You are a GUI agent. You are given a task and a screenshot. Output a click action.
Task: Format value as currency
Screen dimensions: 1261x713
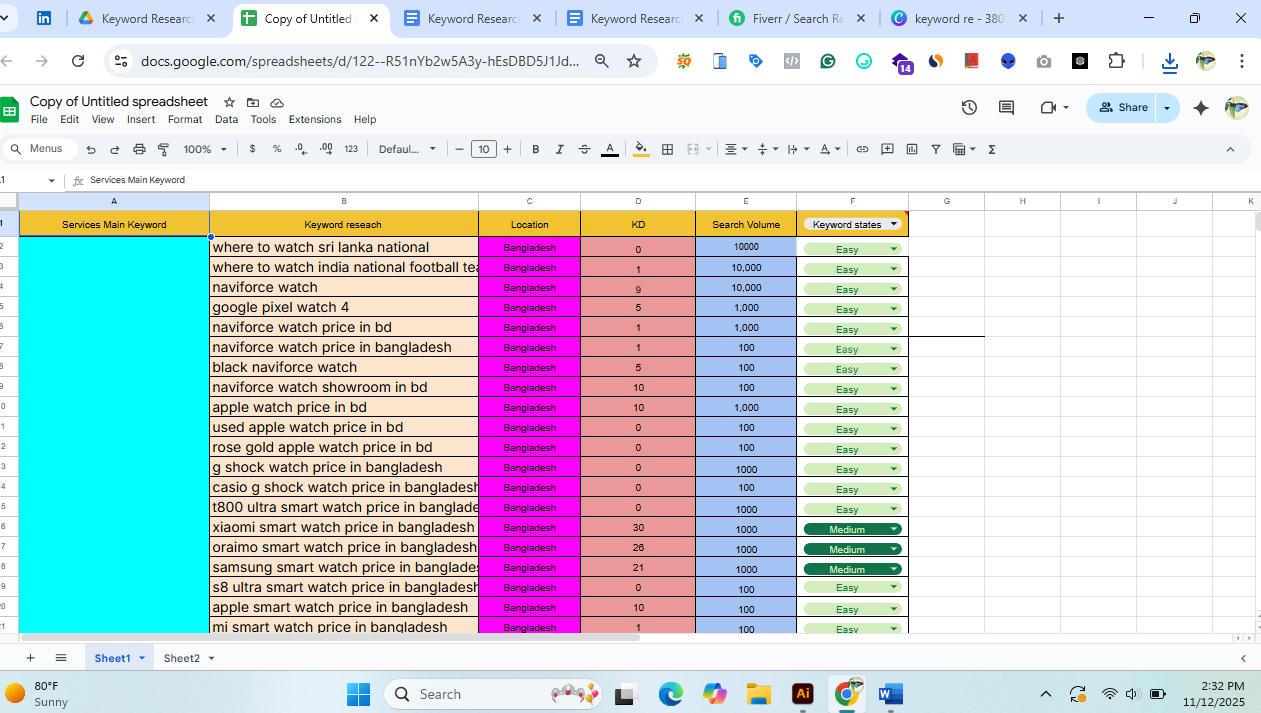tap(252, 148)
